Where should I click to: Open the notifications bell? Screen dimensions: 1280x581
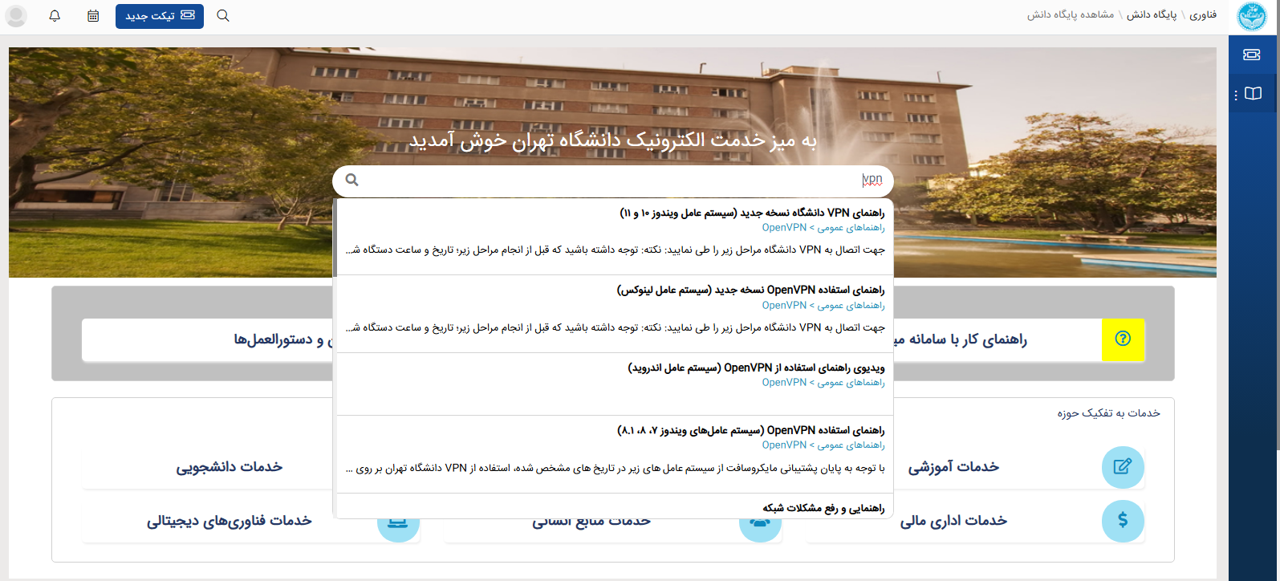(55, 16)
